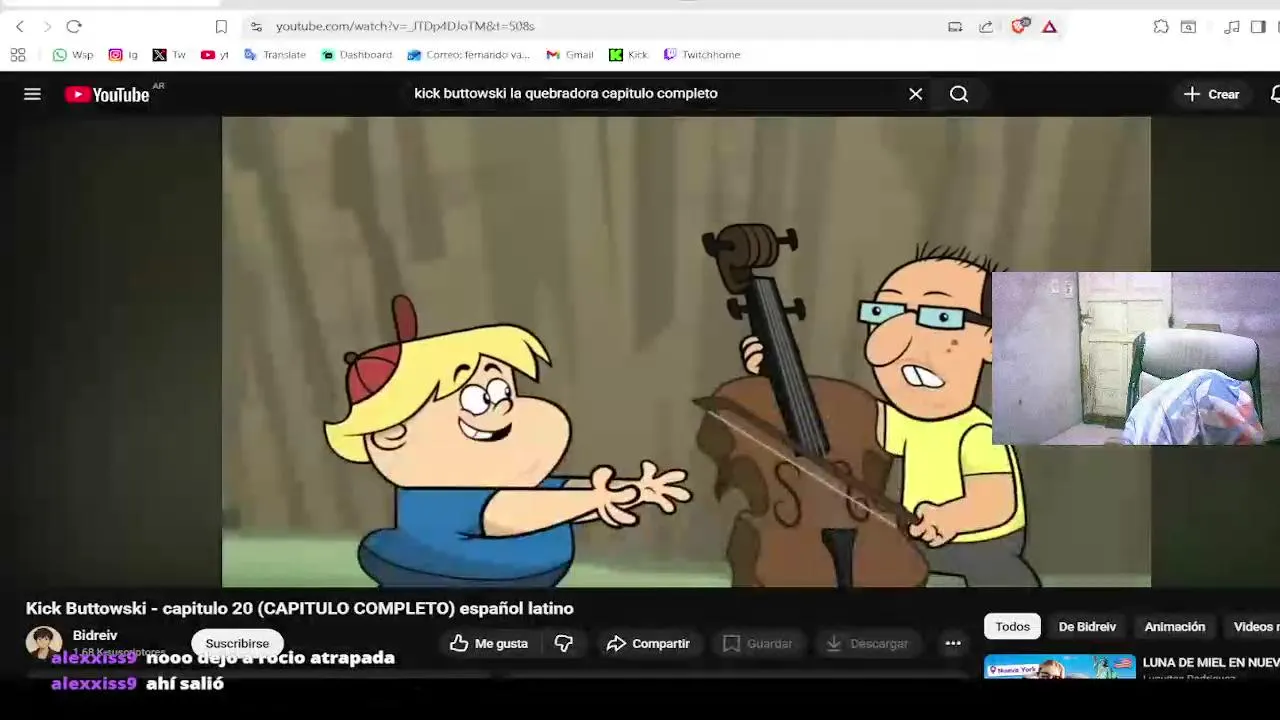Open the YouTube hamburger guide menu
1280x720 pixels.
[32, 94]
